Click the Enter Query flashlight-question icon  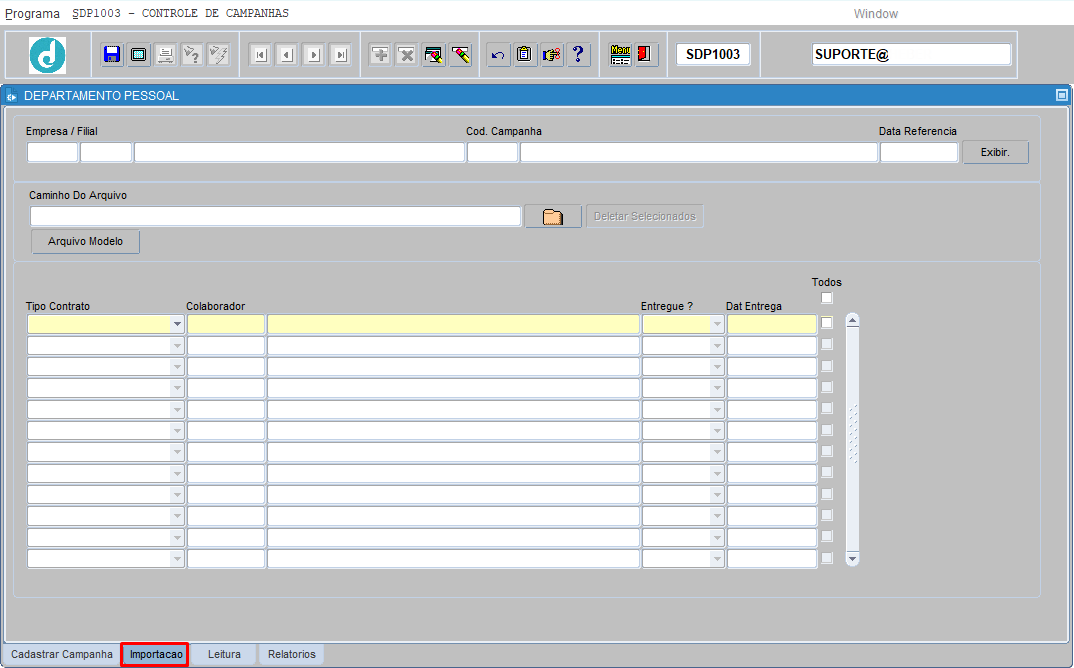(x=192, y=54)
